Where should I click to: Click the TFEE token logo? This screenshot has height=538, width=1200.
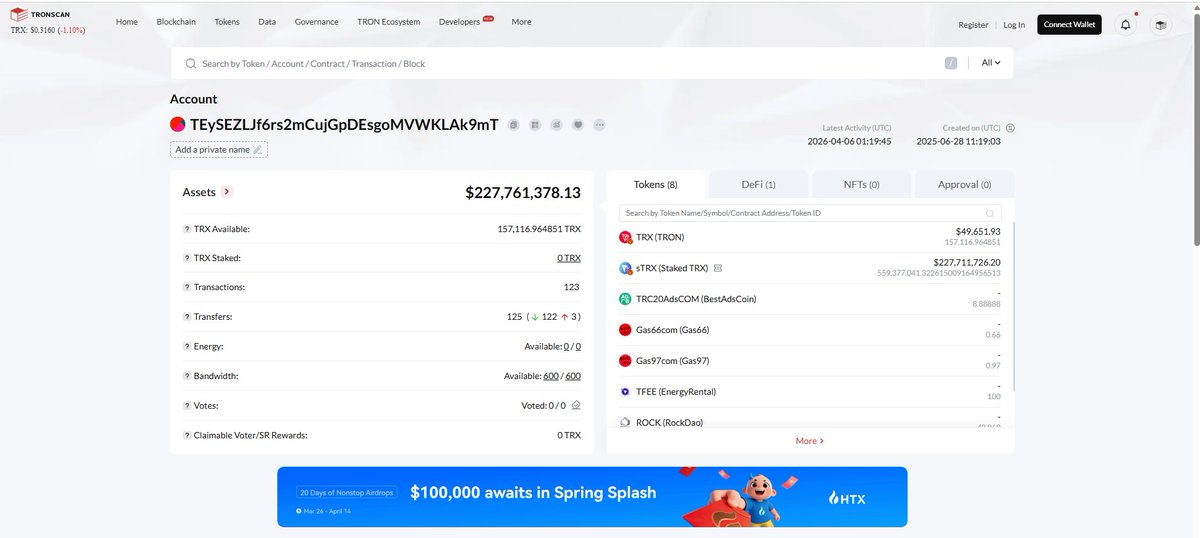click(626, 392)
